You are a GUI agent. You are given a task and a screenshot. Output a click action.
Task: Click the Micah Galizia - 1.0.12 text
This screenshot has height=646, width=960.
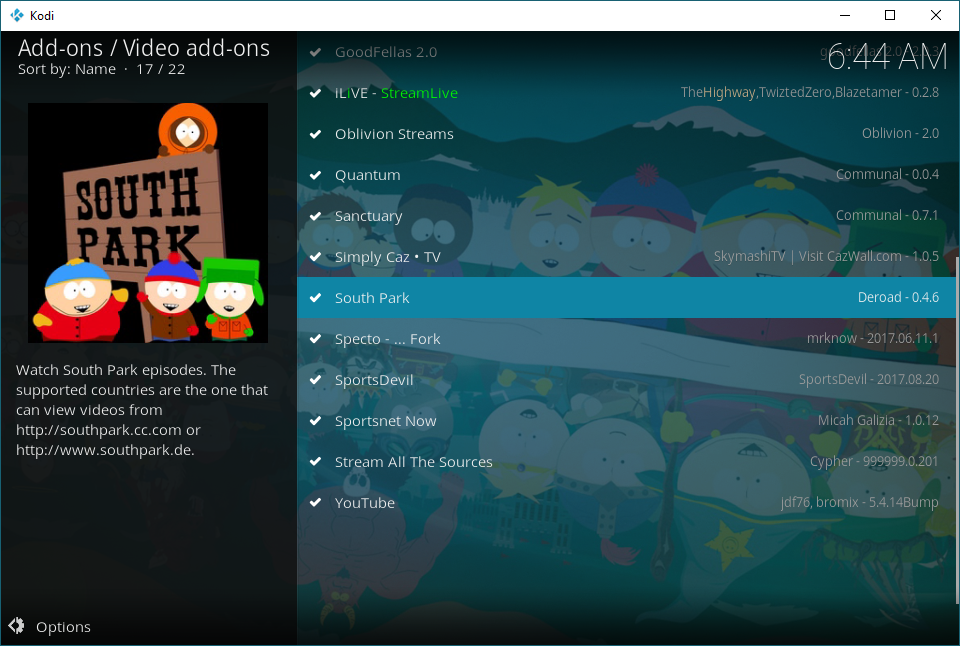click(x=879, y=421)
